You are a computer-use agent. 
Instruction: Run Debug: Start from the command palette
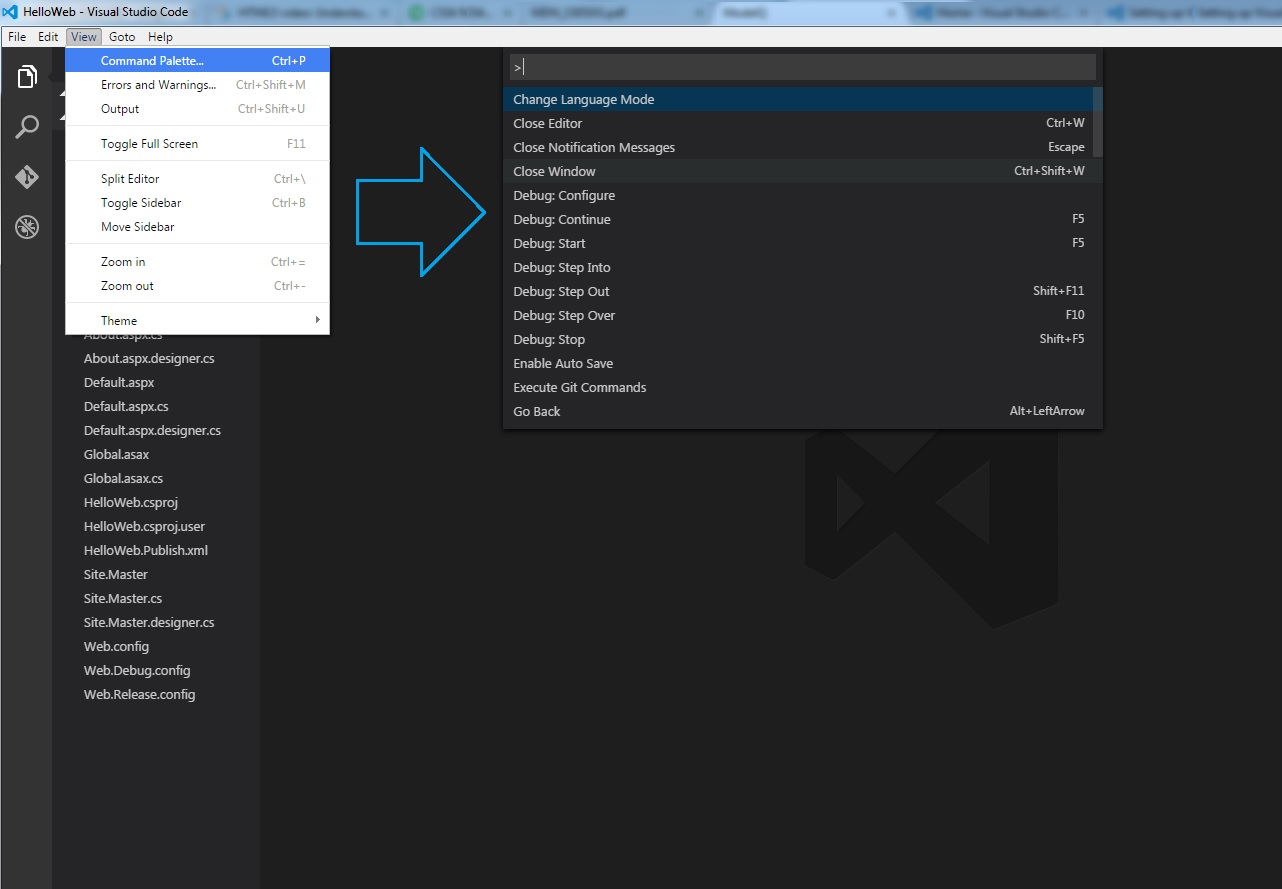[548, 243]
